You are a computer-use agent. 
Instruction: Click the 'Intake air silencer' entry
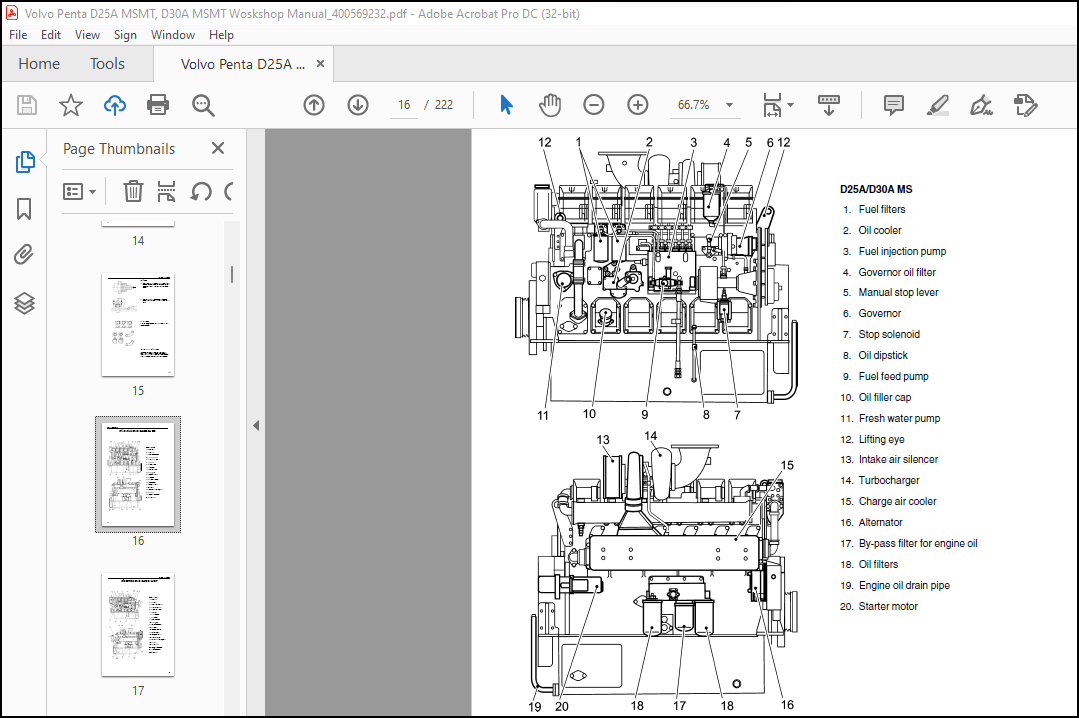pyautogui.click(x=898, y=459)
